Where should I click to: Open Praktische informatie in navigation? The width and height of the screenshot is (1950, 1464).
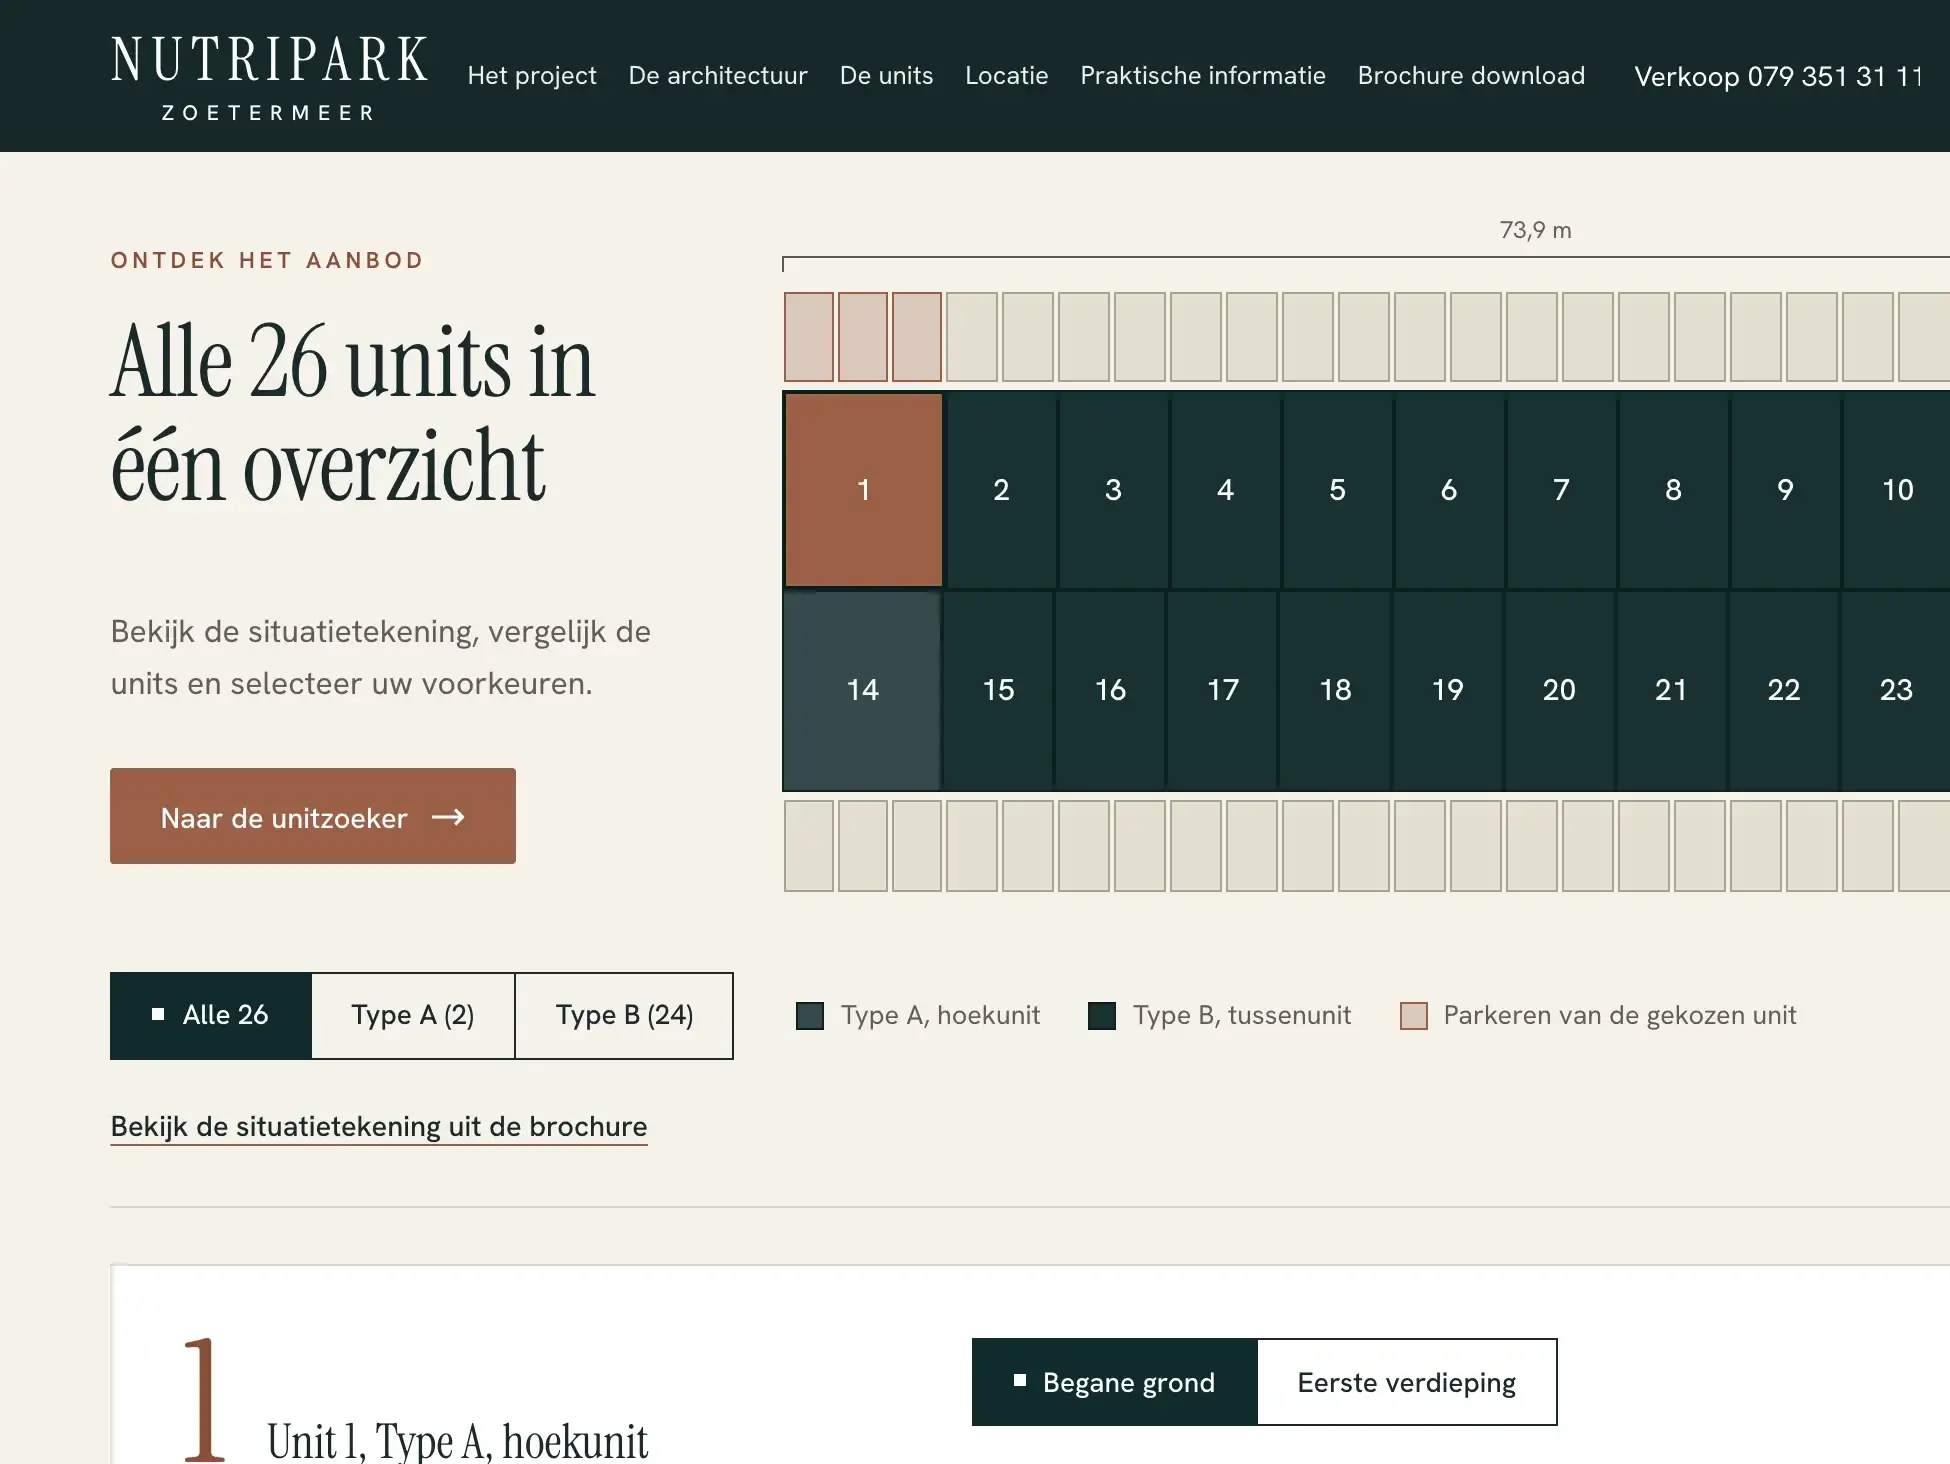[x=1203, y=76]
